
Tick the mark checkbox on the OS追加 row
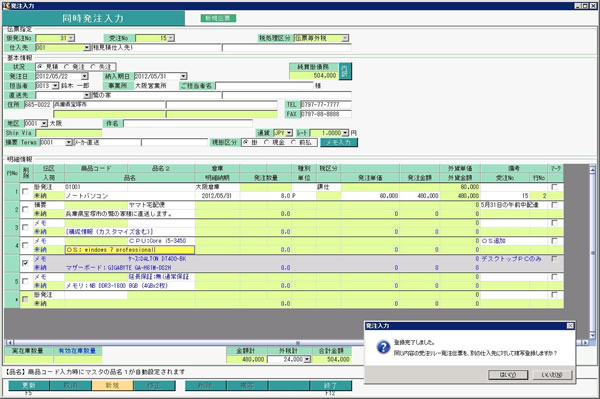point(554,241)
